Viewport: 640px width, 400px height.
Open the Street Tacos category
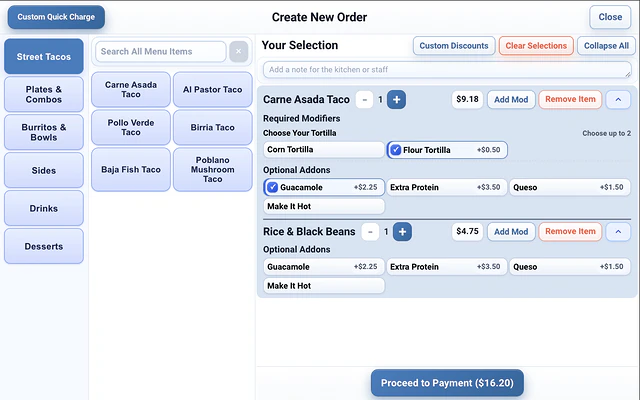point(44,56)
